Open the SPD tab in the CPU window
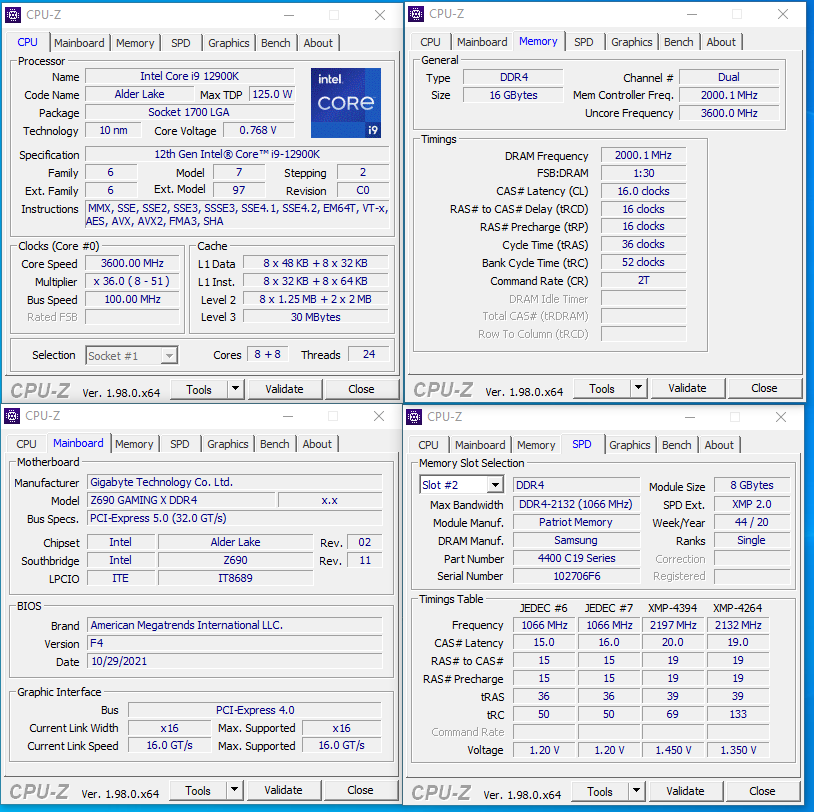The image size is (814, 812). [181, 43]
